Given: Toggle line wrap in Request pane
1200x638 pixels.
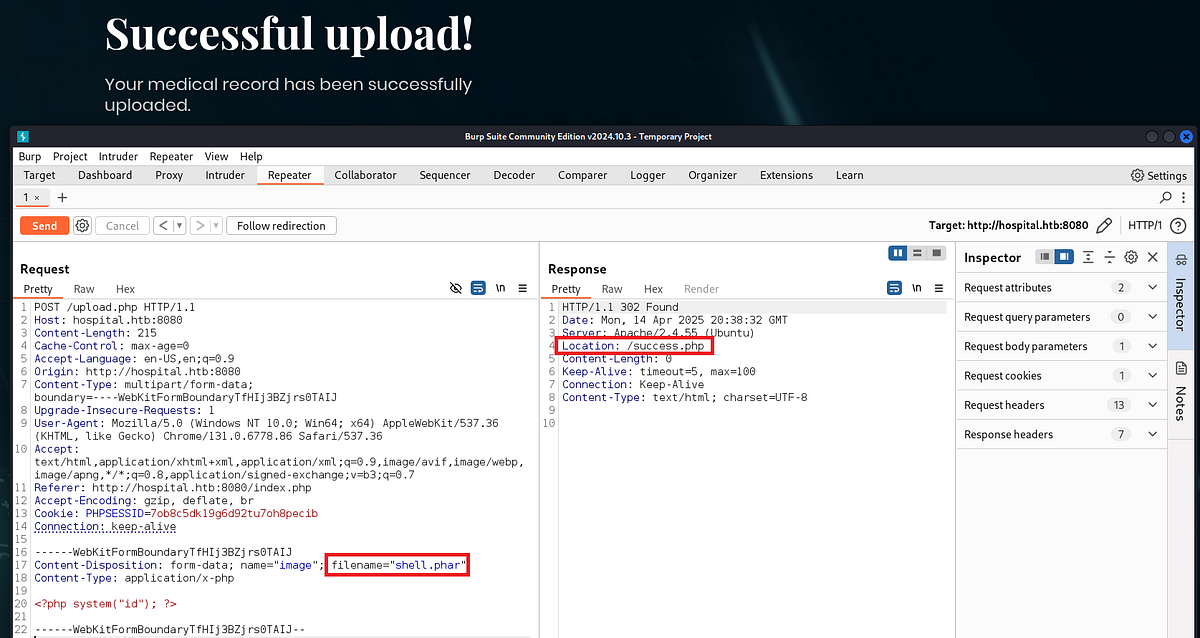Looking at the screenshot, I should 478,289.
